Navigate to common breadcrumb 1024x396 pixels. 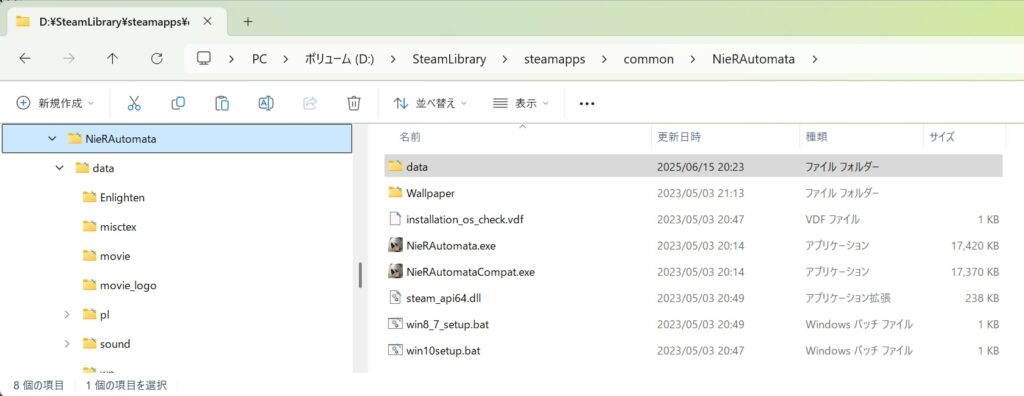648,59
